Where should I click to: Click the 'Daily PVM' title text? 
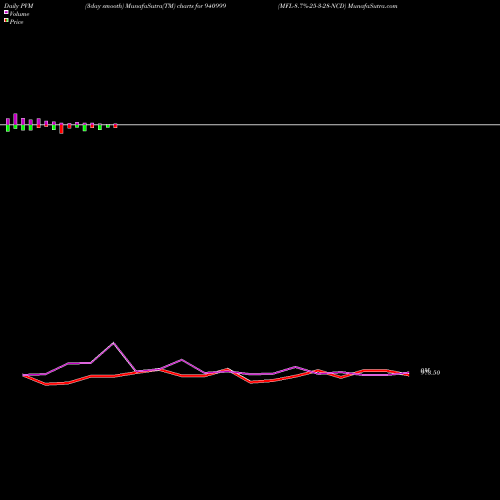tap(19, 6)
